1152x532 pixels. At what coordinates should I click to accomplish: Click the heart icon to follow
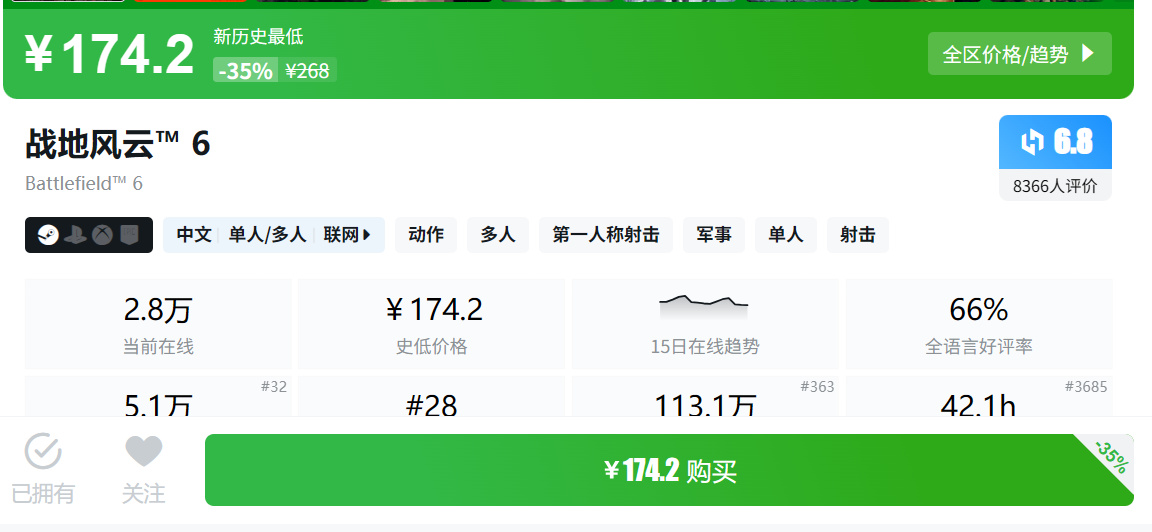click(x=143, y=451)
